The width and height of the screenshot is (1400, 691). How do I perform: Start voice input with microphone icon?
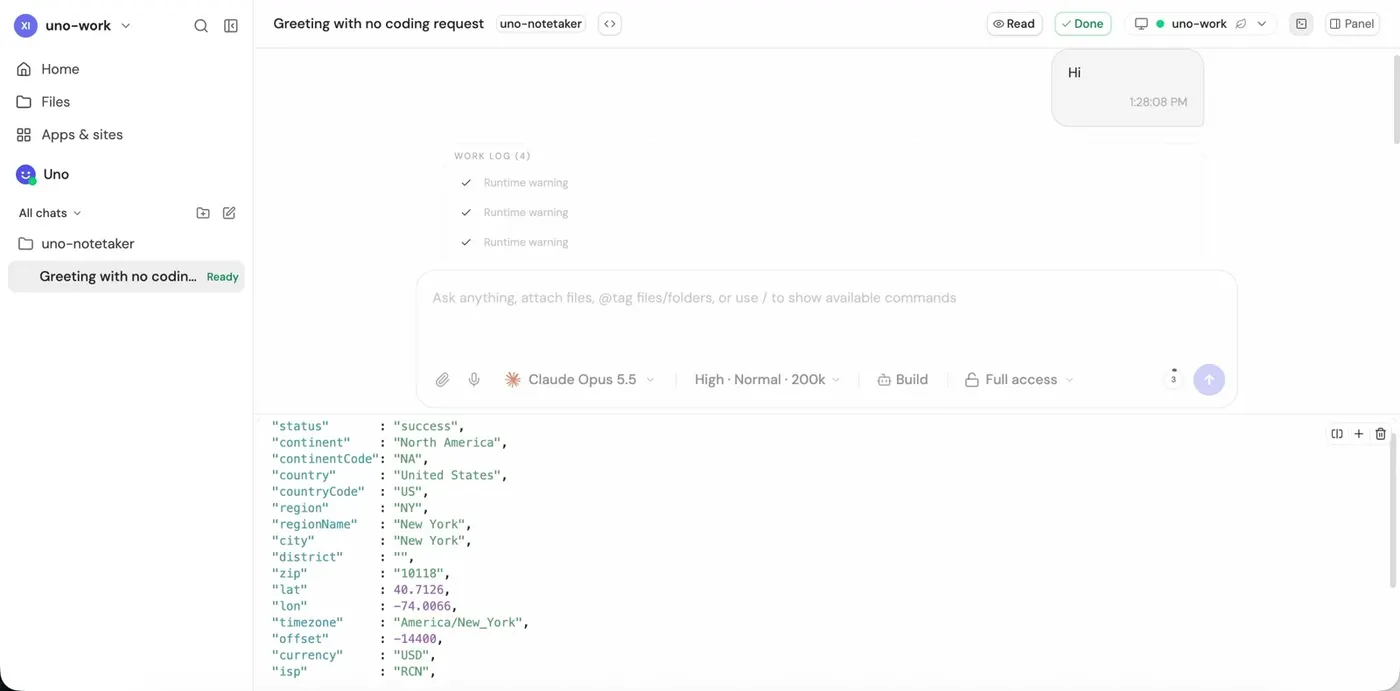tap(474, 380)
